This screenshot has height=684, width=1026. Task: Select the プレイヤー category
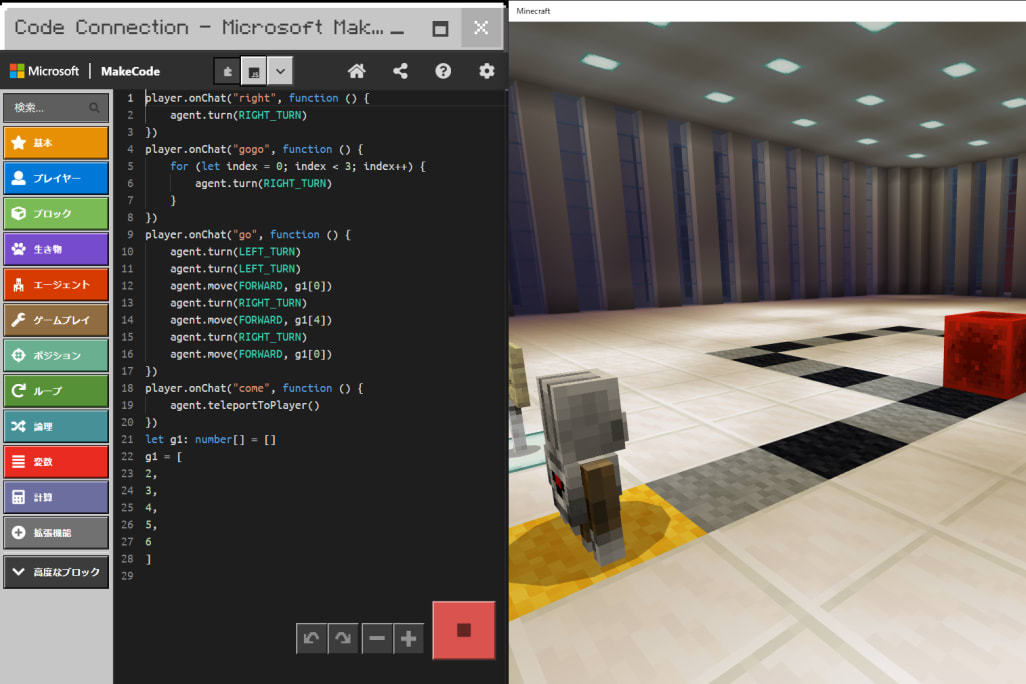tap(56, 178)
